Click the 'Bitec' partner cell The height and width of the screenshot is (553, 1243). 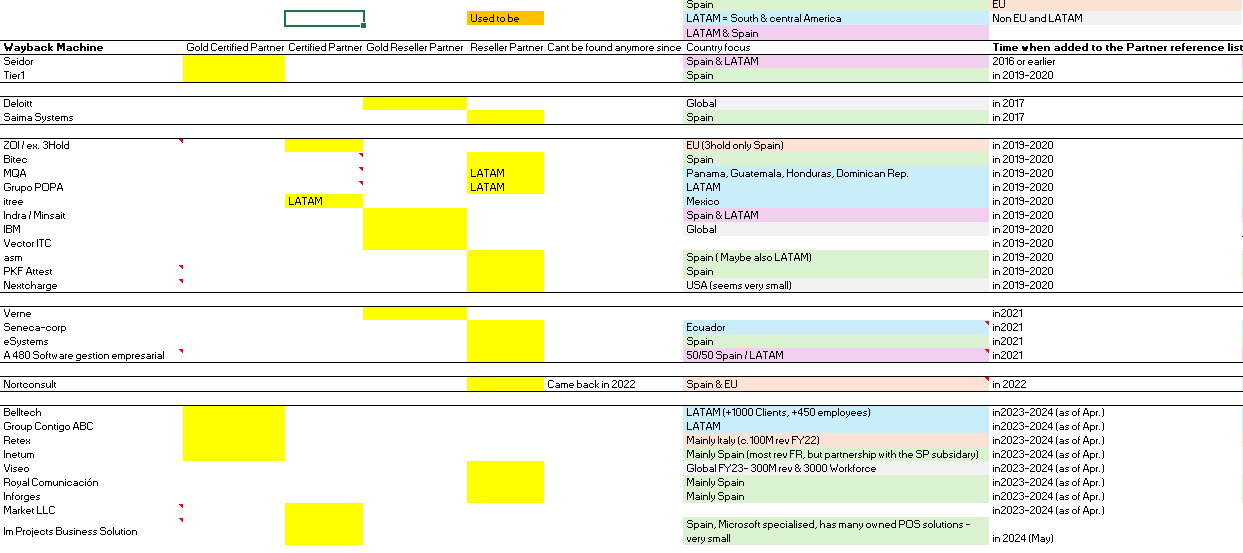tap(92, 159)
